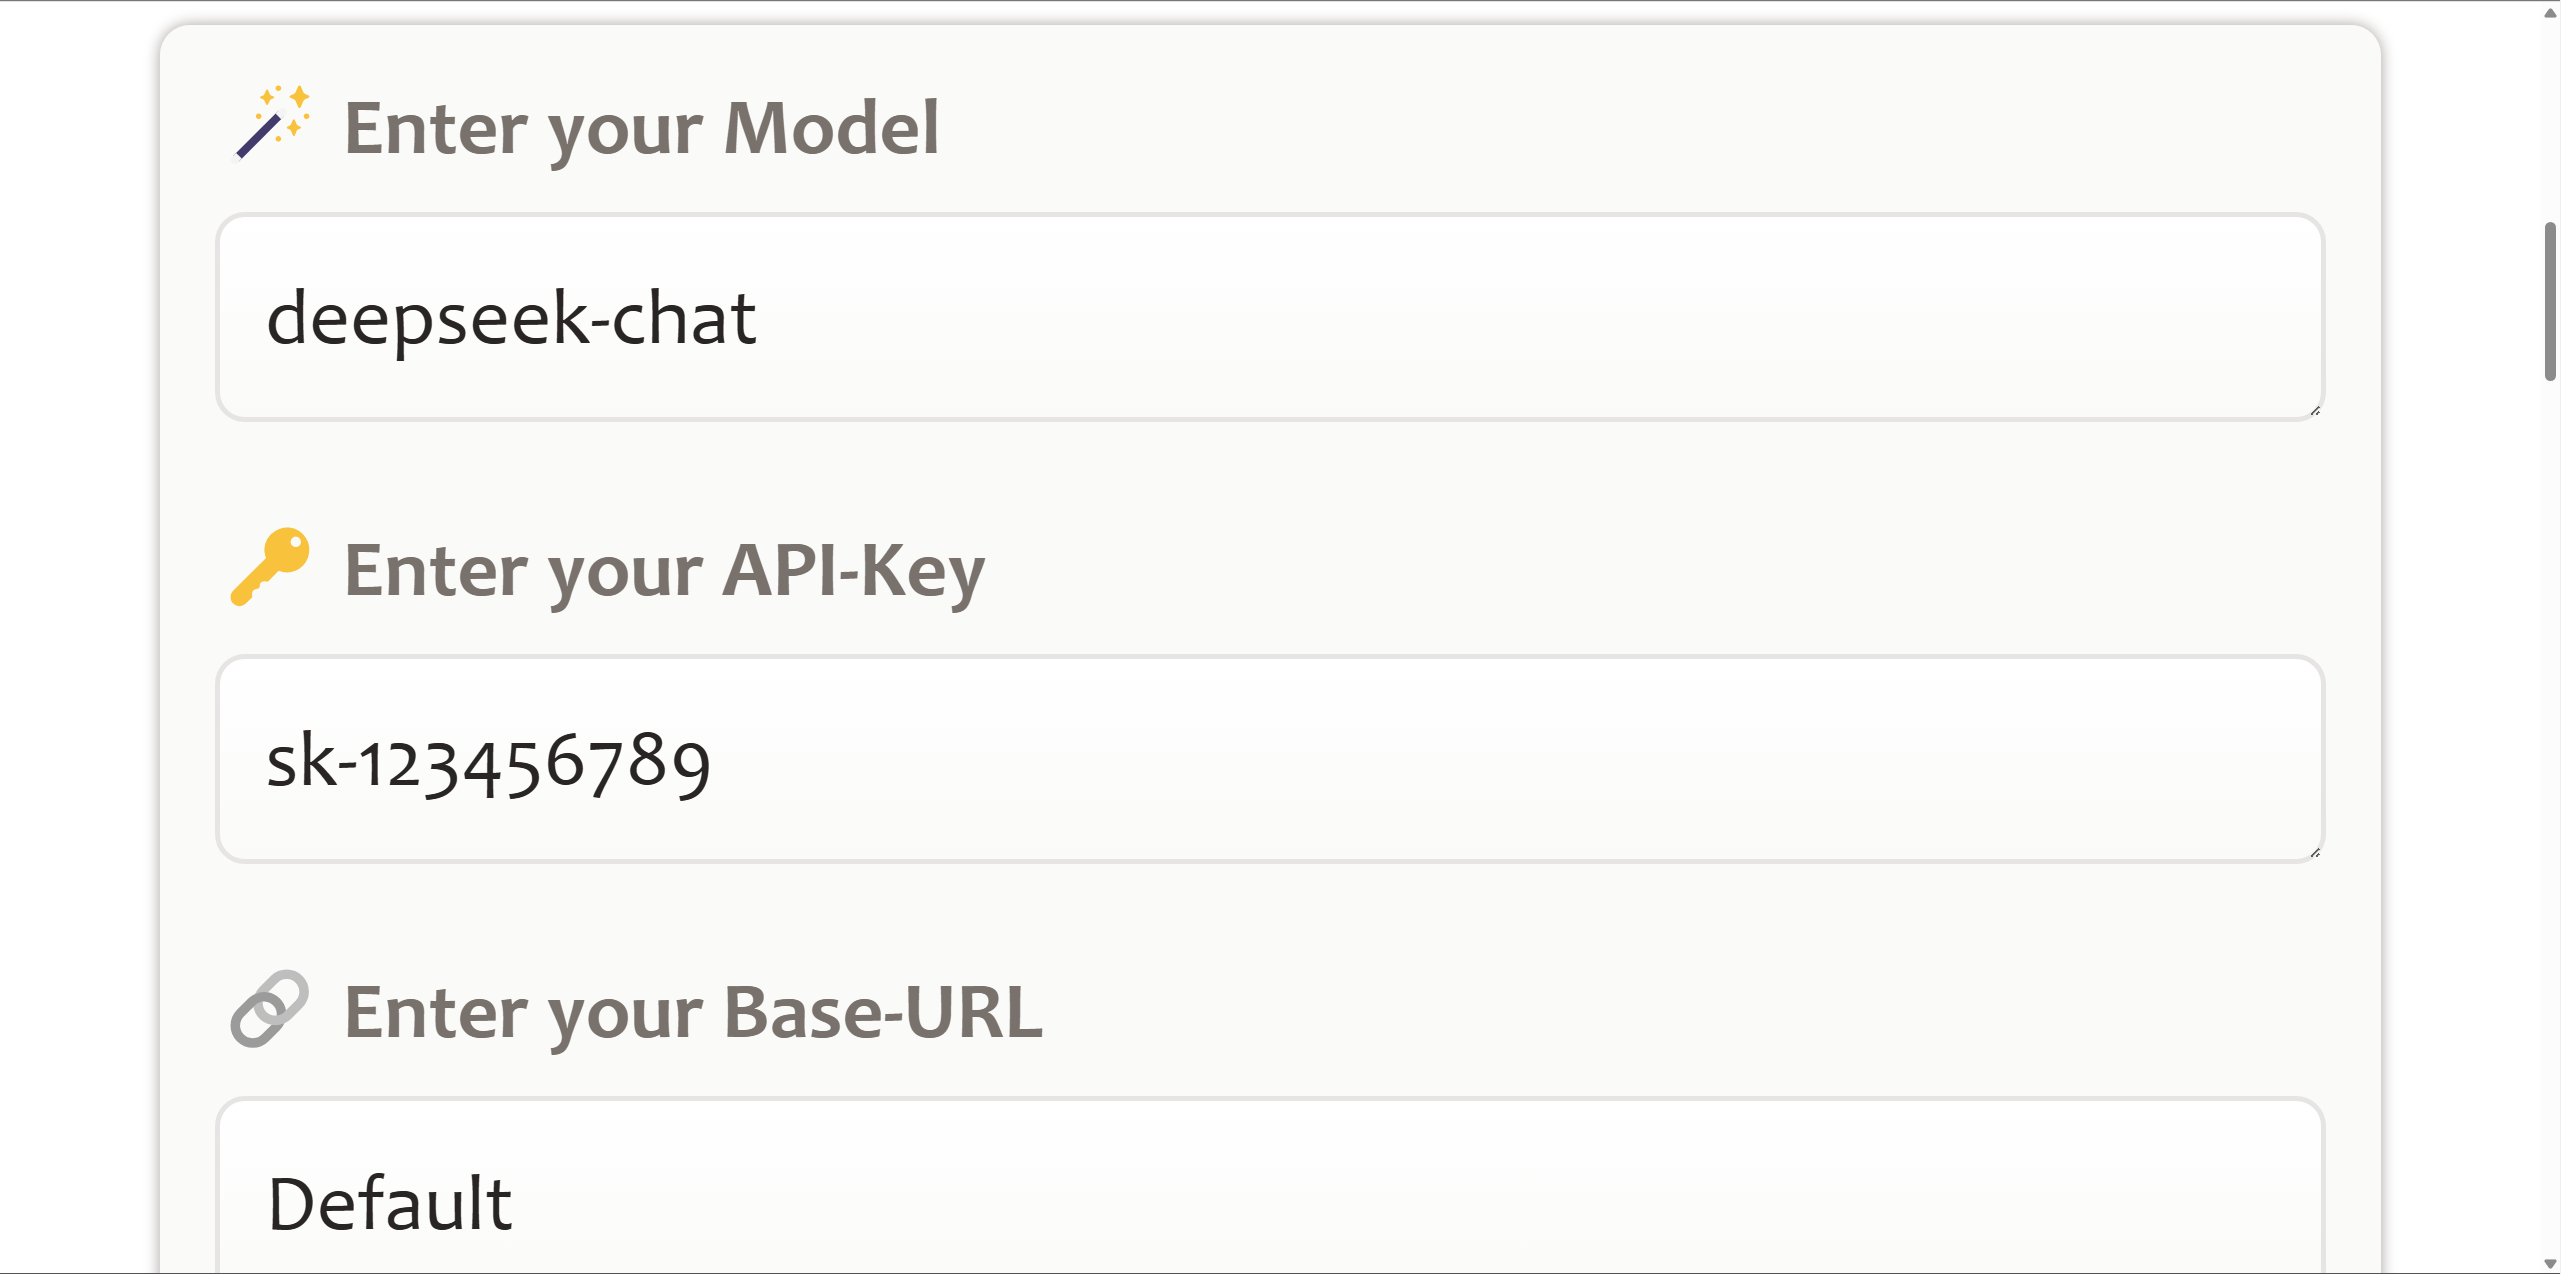Click the blank white margin outside the settings card
This screenshot has height=1274, width=2561.
[x=78, y=640]
